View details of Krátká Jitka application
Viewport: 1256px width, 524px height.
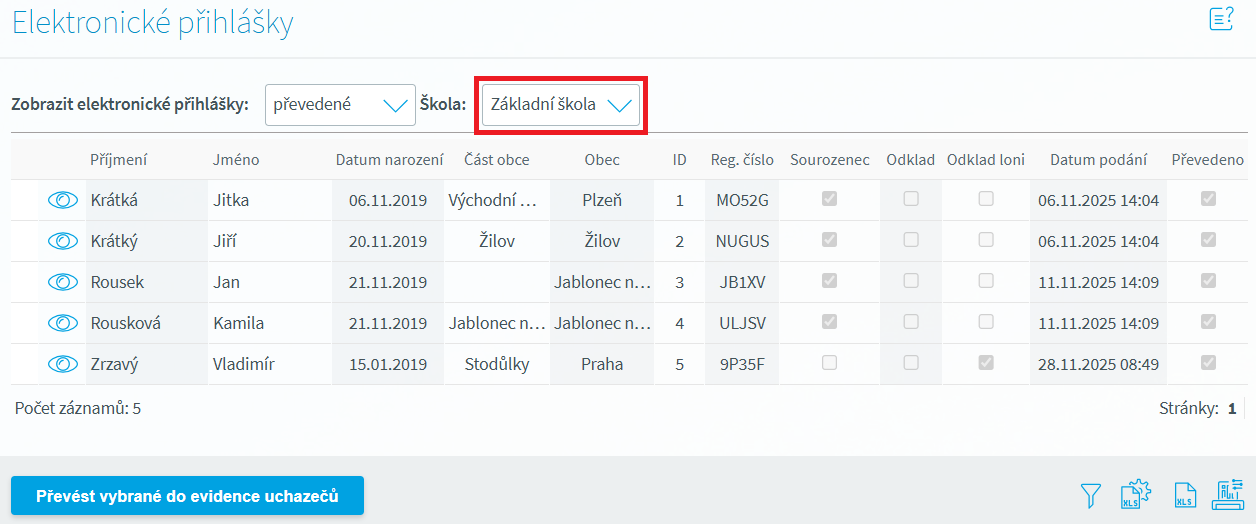[62, 200]
